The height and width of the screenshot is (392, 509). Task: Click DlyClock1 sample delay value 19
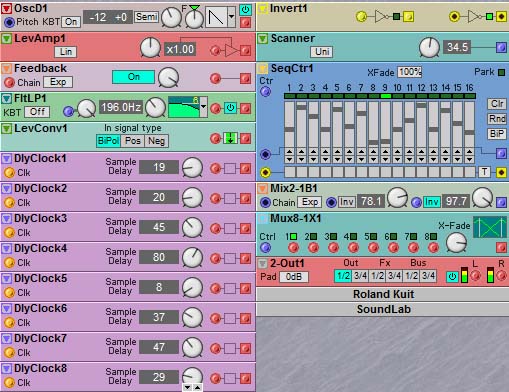[x=159, y=167]
